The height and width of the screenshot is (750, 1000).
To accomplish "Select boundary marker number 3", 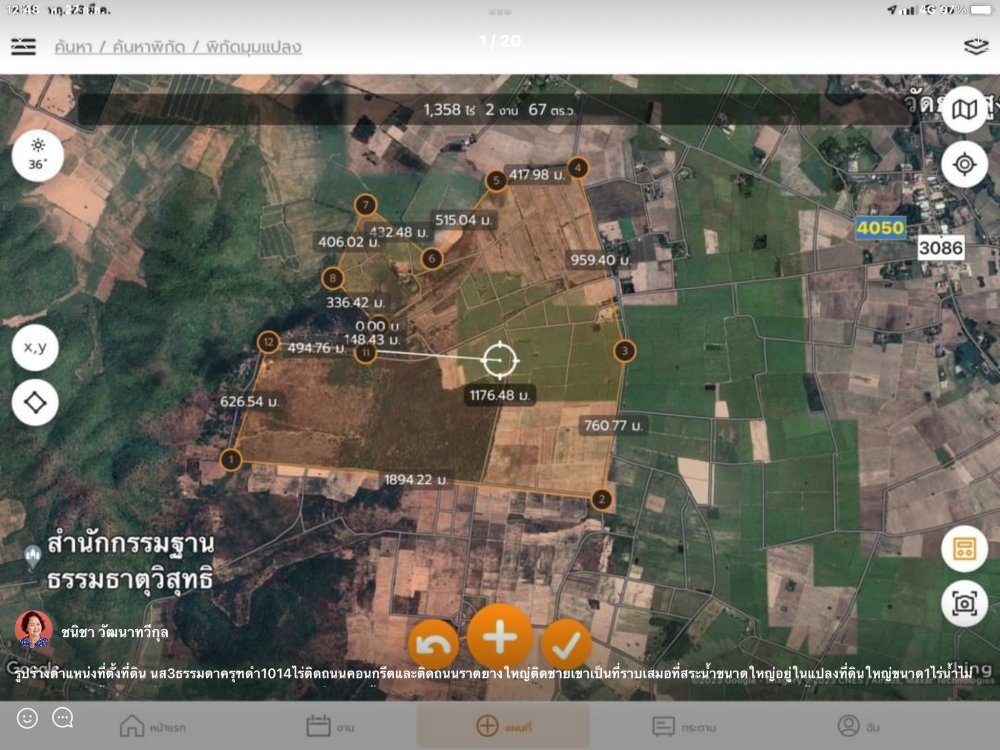I will point(625,351).
